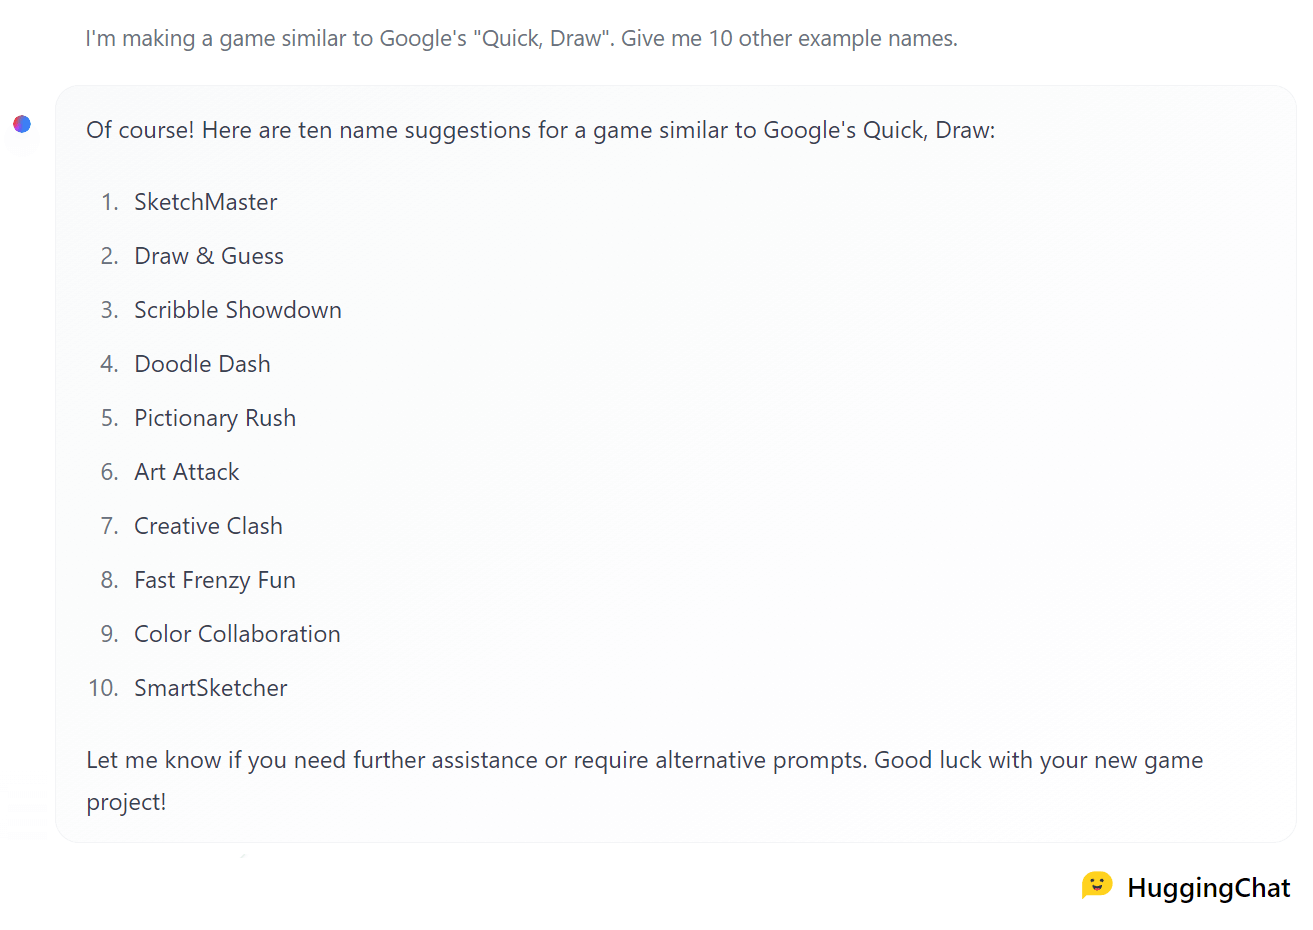Select the Color Collaboration entry
The height and width of the screenshot is (930, 1313).
pyautogui.click(x=237, y=634)
